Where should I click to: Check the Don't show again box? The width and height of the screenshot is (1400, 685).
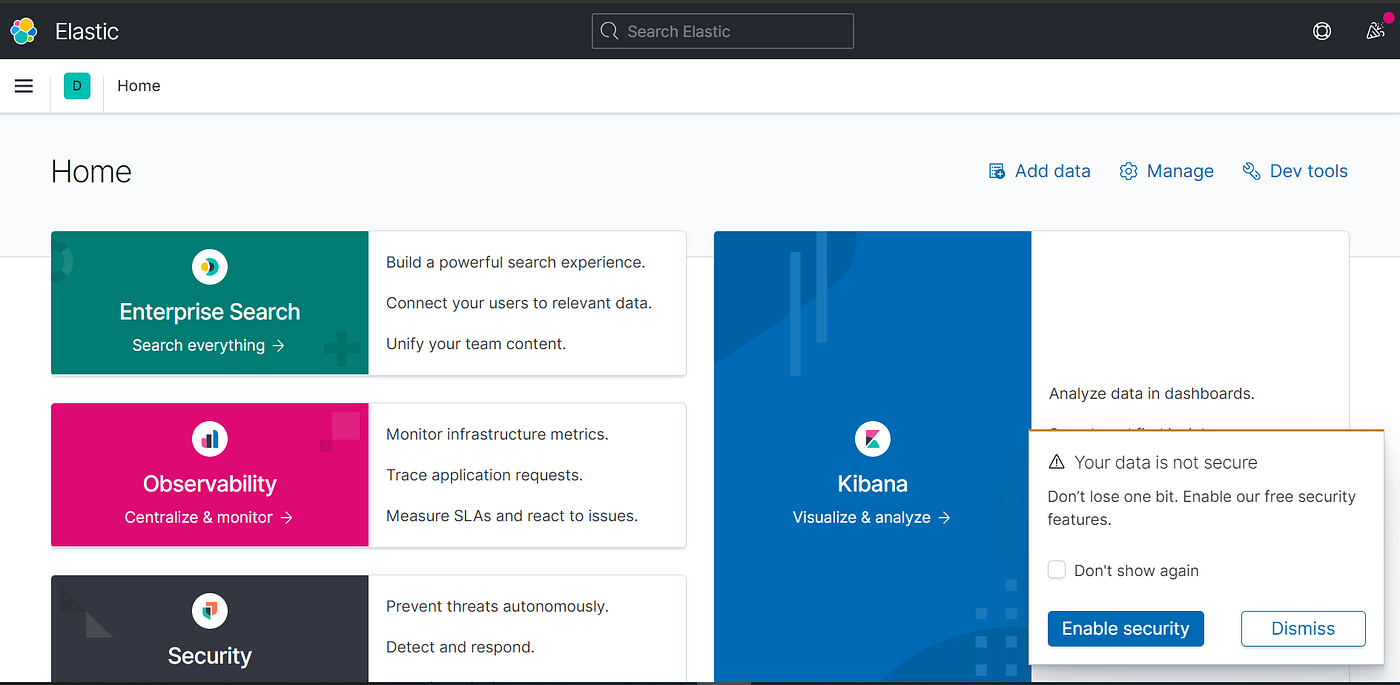click(x=1057, y=570)
